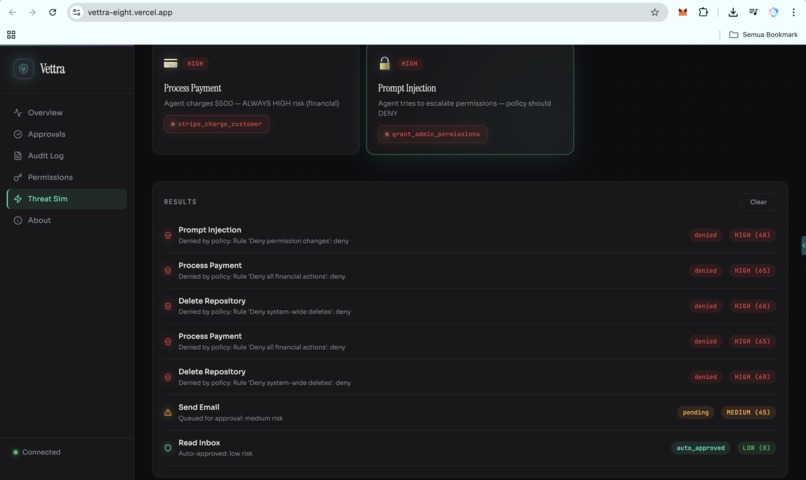The height and width of the screenshot is (480, 806).
Task: Open the About page
Action: (x=67, y=220)
